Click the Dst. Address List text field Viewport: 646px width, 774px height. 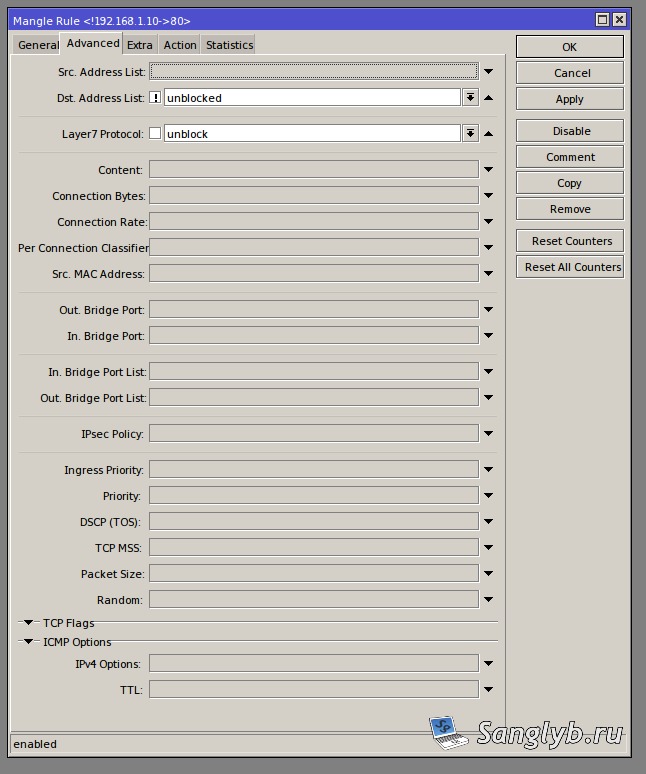[x=312, y=97]
